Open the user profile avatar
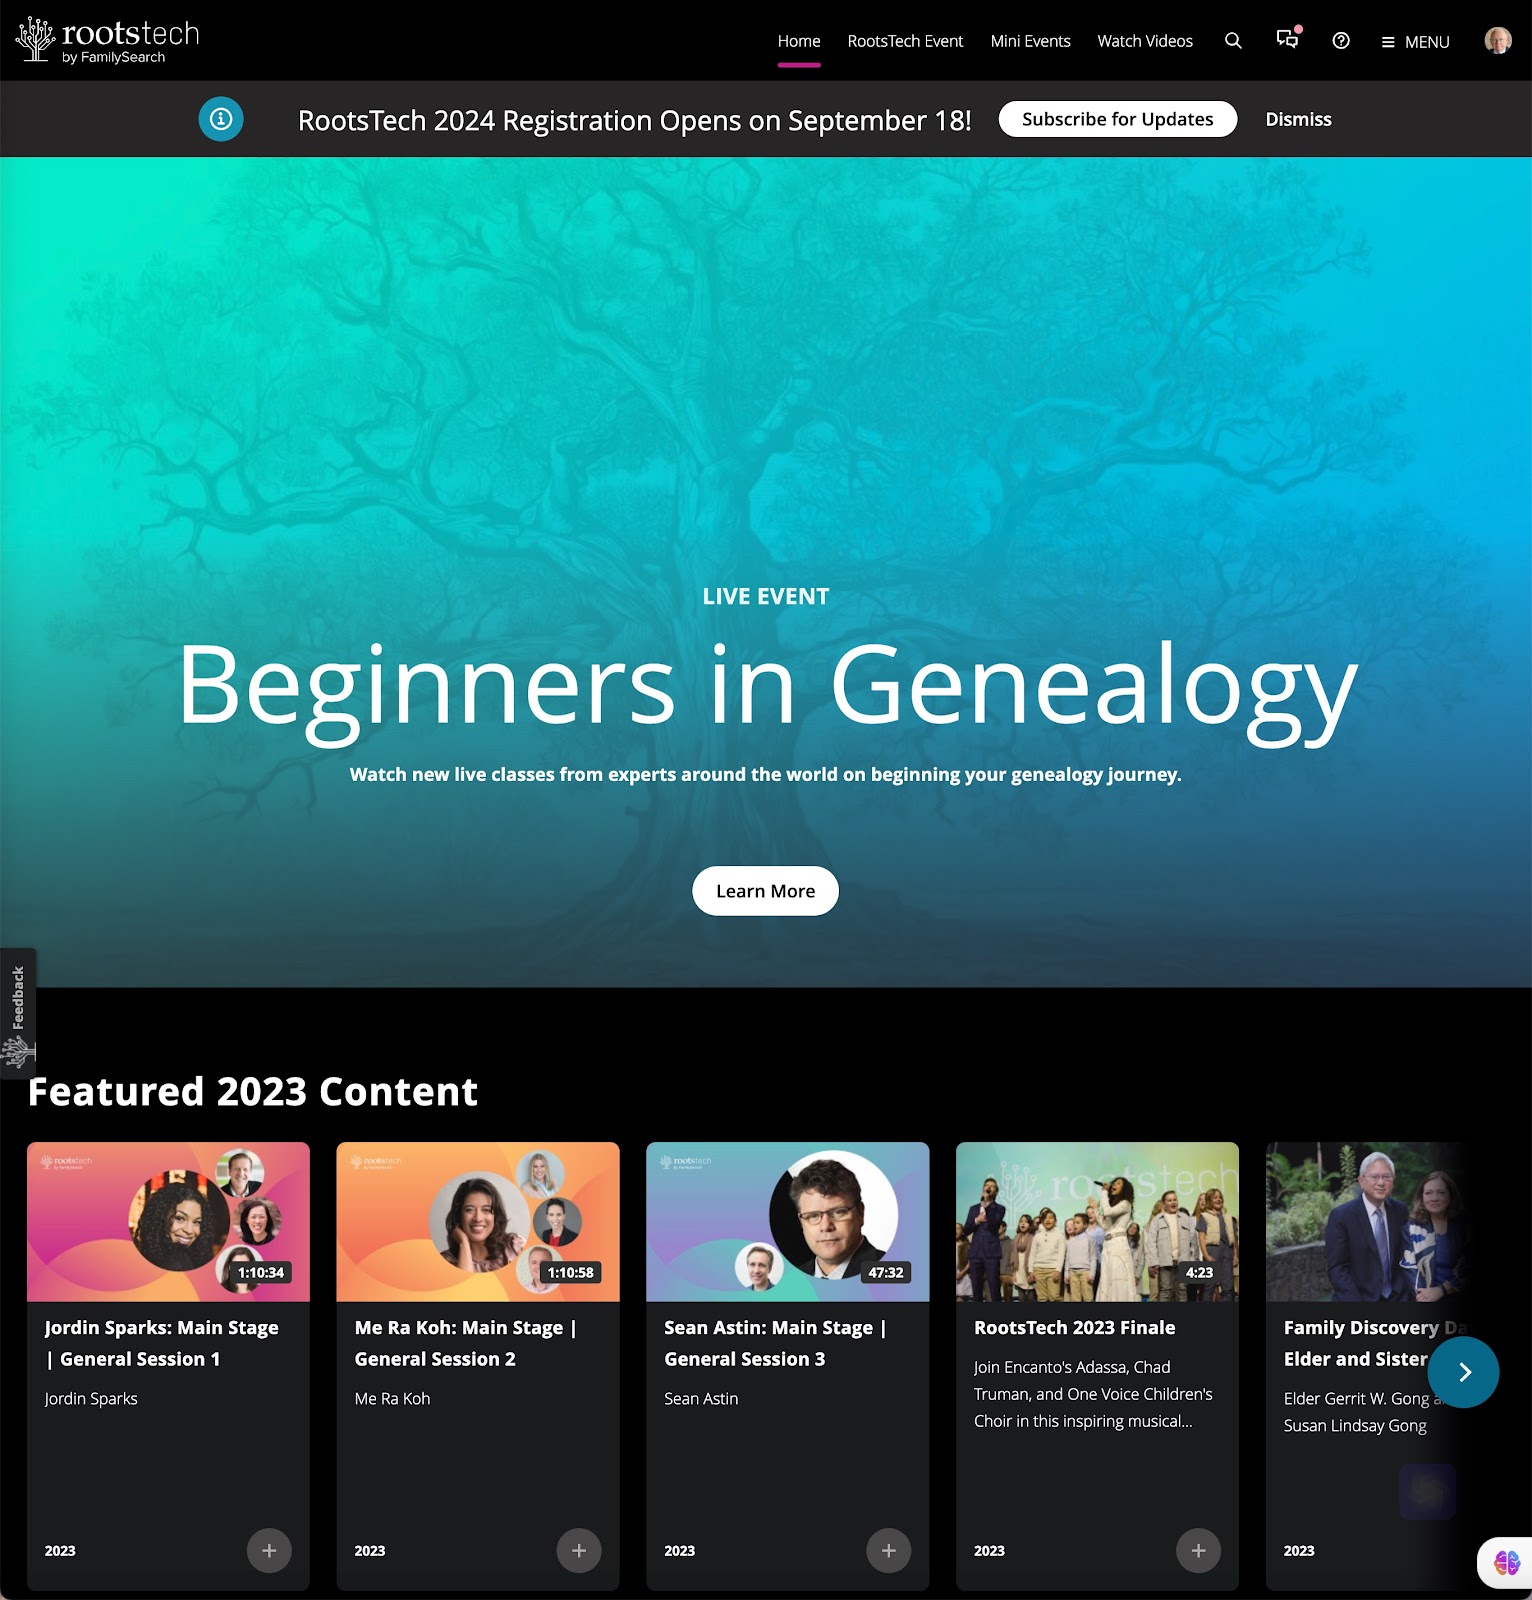The width and height of the screenshot is (1532, 1600). click(1497, 41)
